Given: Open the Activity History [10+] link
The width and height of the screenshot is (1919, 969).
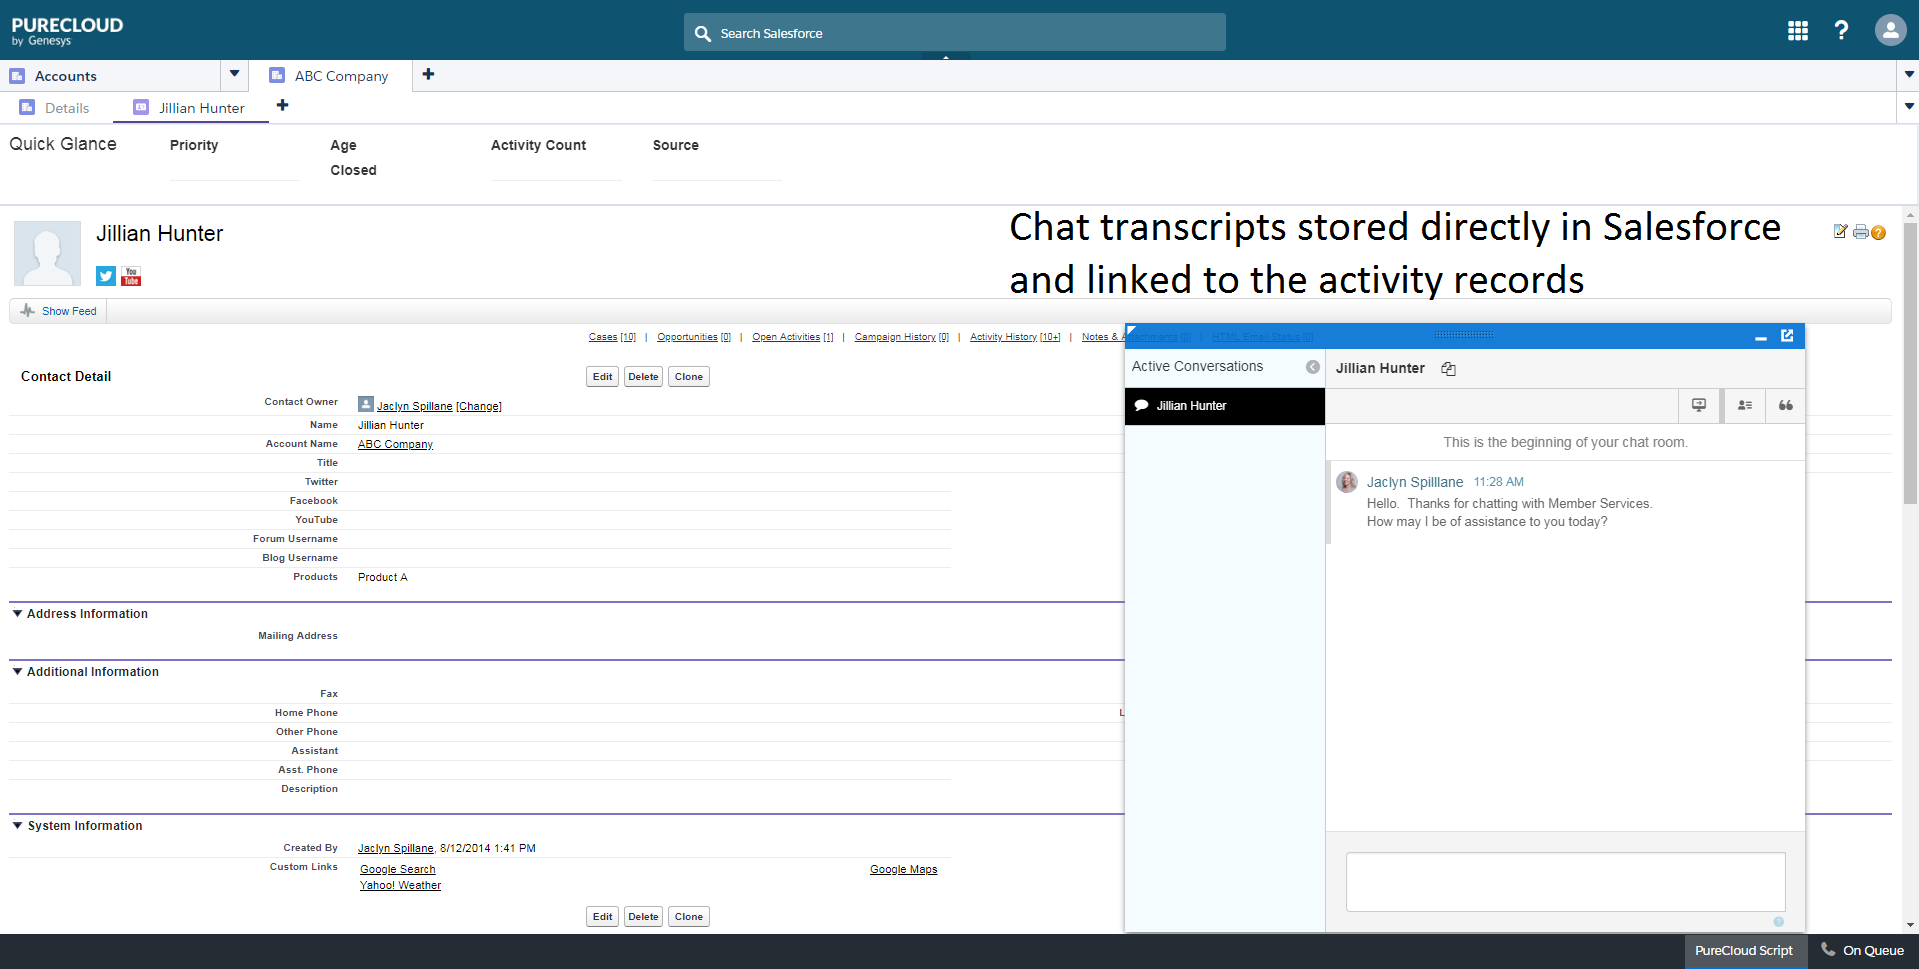Looking at the screenshot, I should pos(1015,337).
